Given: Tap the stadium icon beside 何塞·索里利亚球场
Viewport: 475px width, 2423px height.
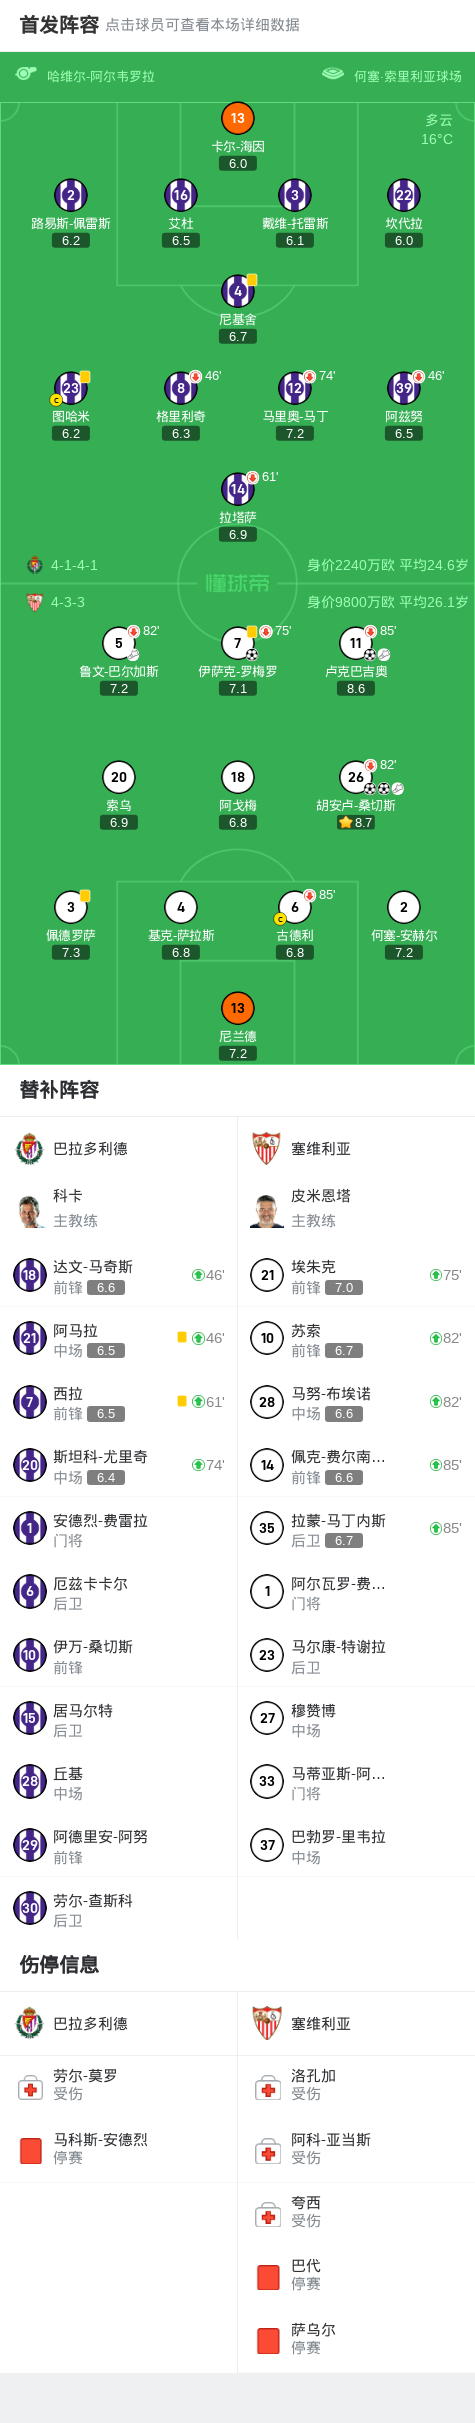Looking at the screenshot, I should (x=333, y=74).
